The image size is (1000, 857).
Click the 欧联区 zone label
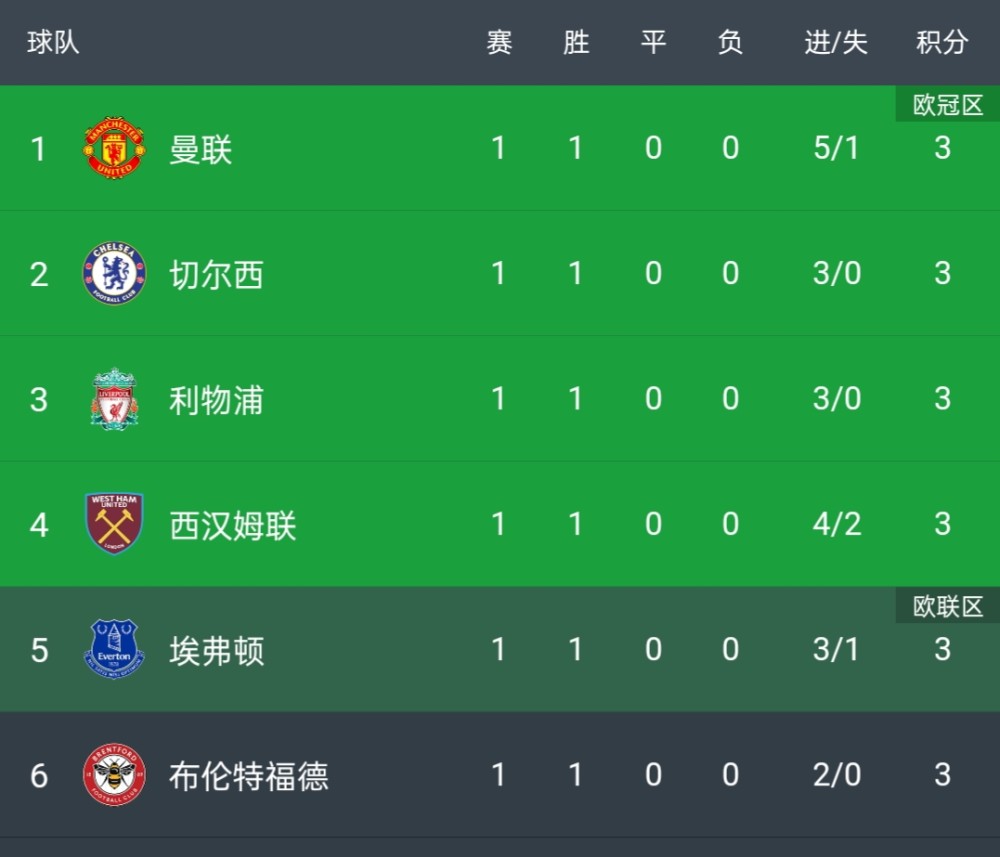click(948, 606)
